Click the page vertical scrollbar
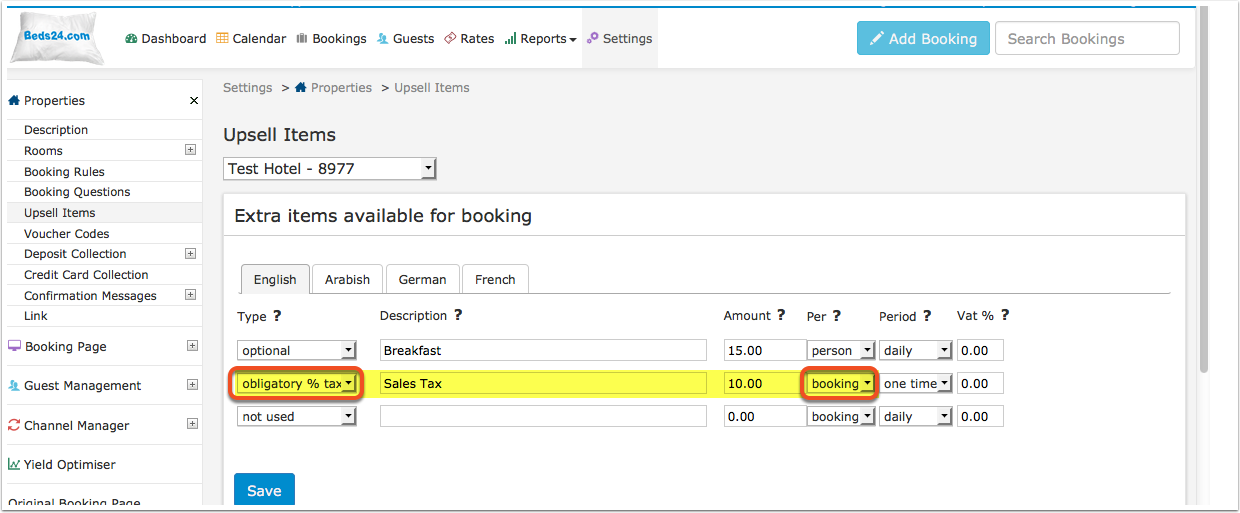 (1204, 190)
